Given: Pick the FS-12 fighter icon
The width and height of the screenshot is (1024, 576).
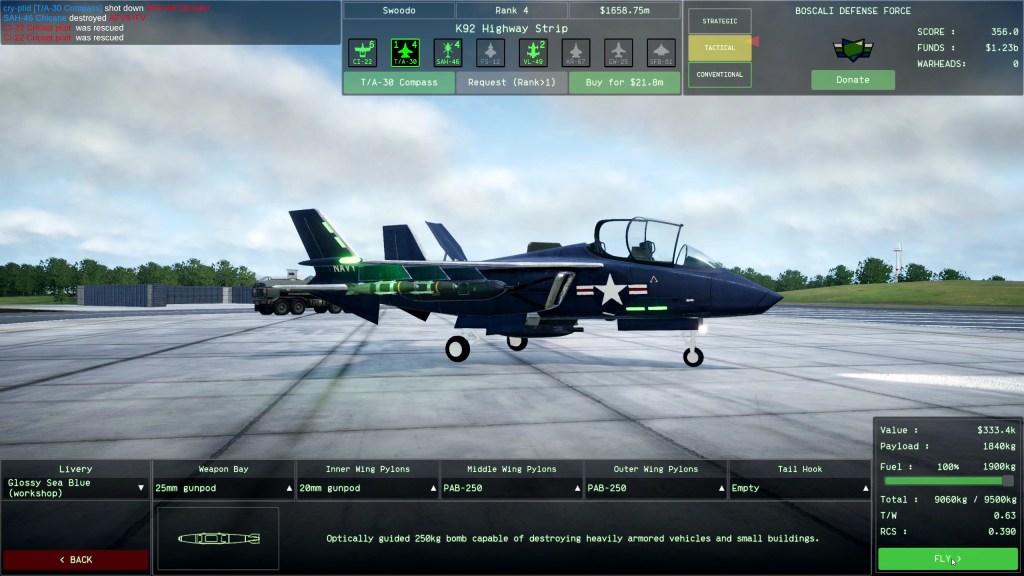Looking at the screenshot, I should coord(490,53).
